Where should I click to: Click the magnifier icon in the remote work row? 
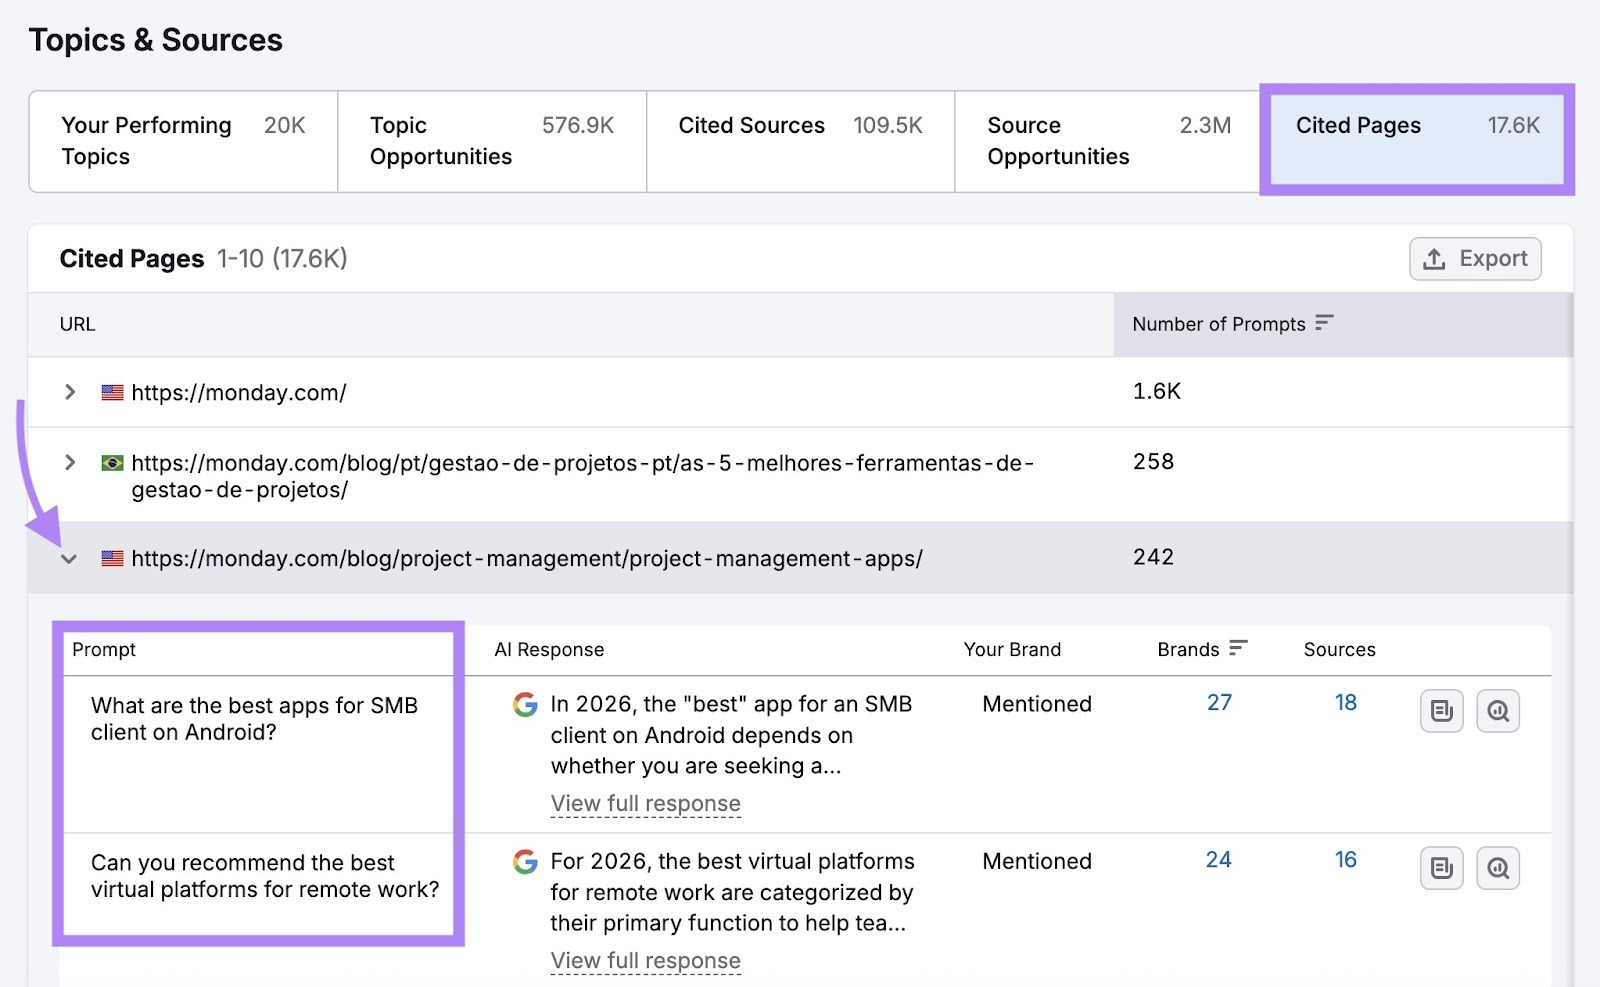click(x=1498, y=868)
